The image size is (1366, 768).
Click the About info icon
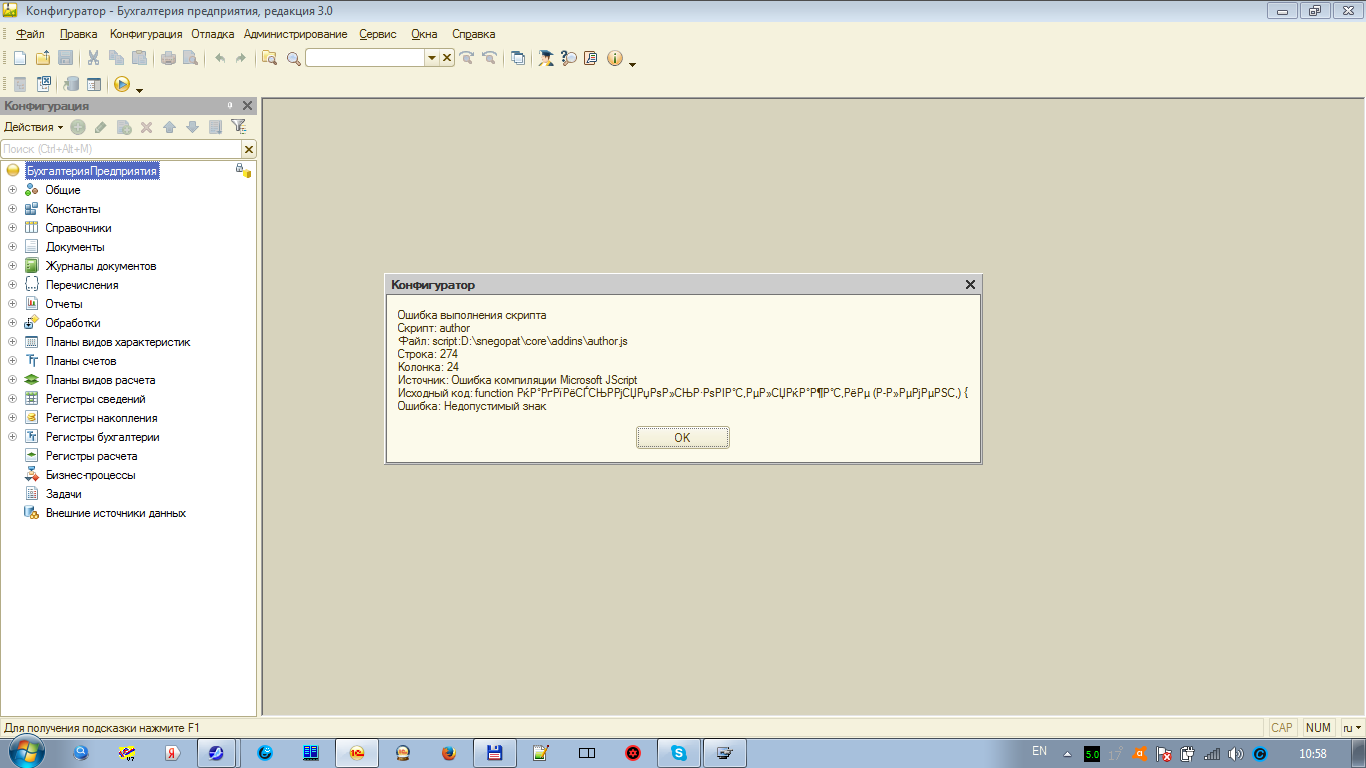point(614,58)
